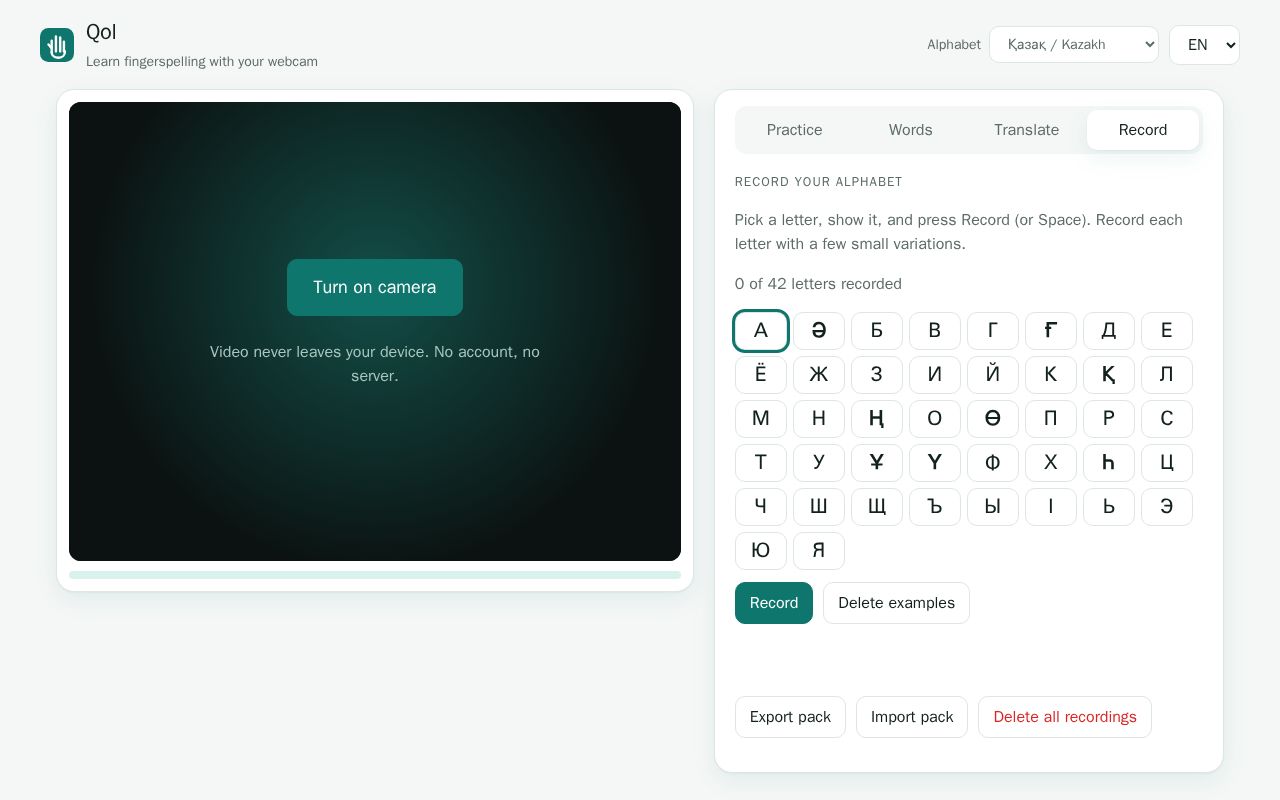This screenshot has width=1280, height=800.
Task: Select the letter Ғ tile
Action: click(1051, 331)
